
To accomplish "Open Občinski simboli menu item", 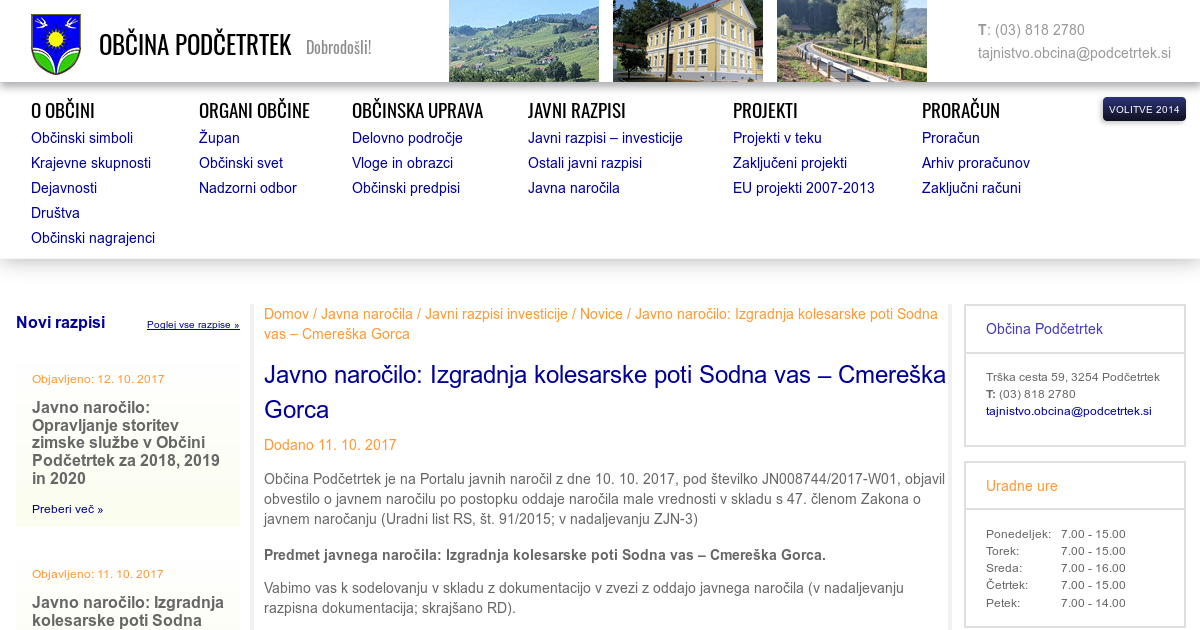I will (x=82, y=138).
